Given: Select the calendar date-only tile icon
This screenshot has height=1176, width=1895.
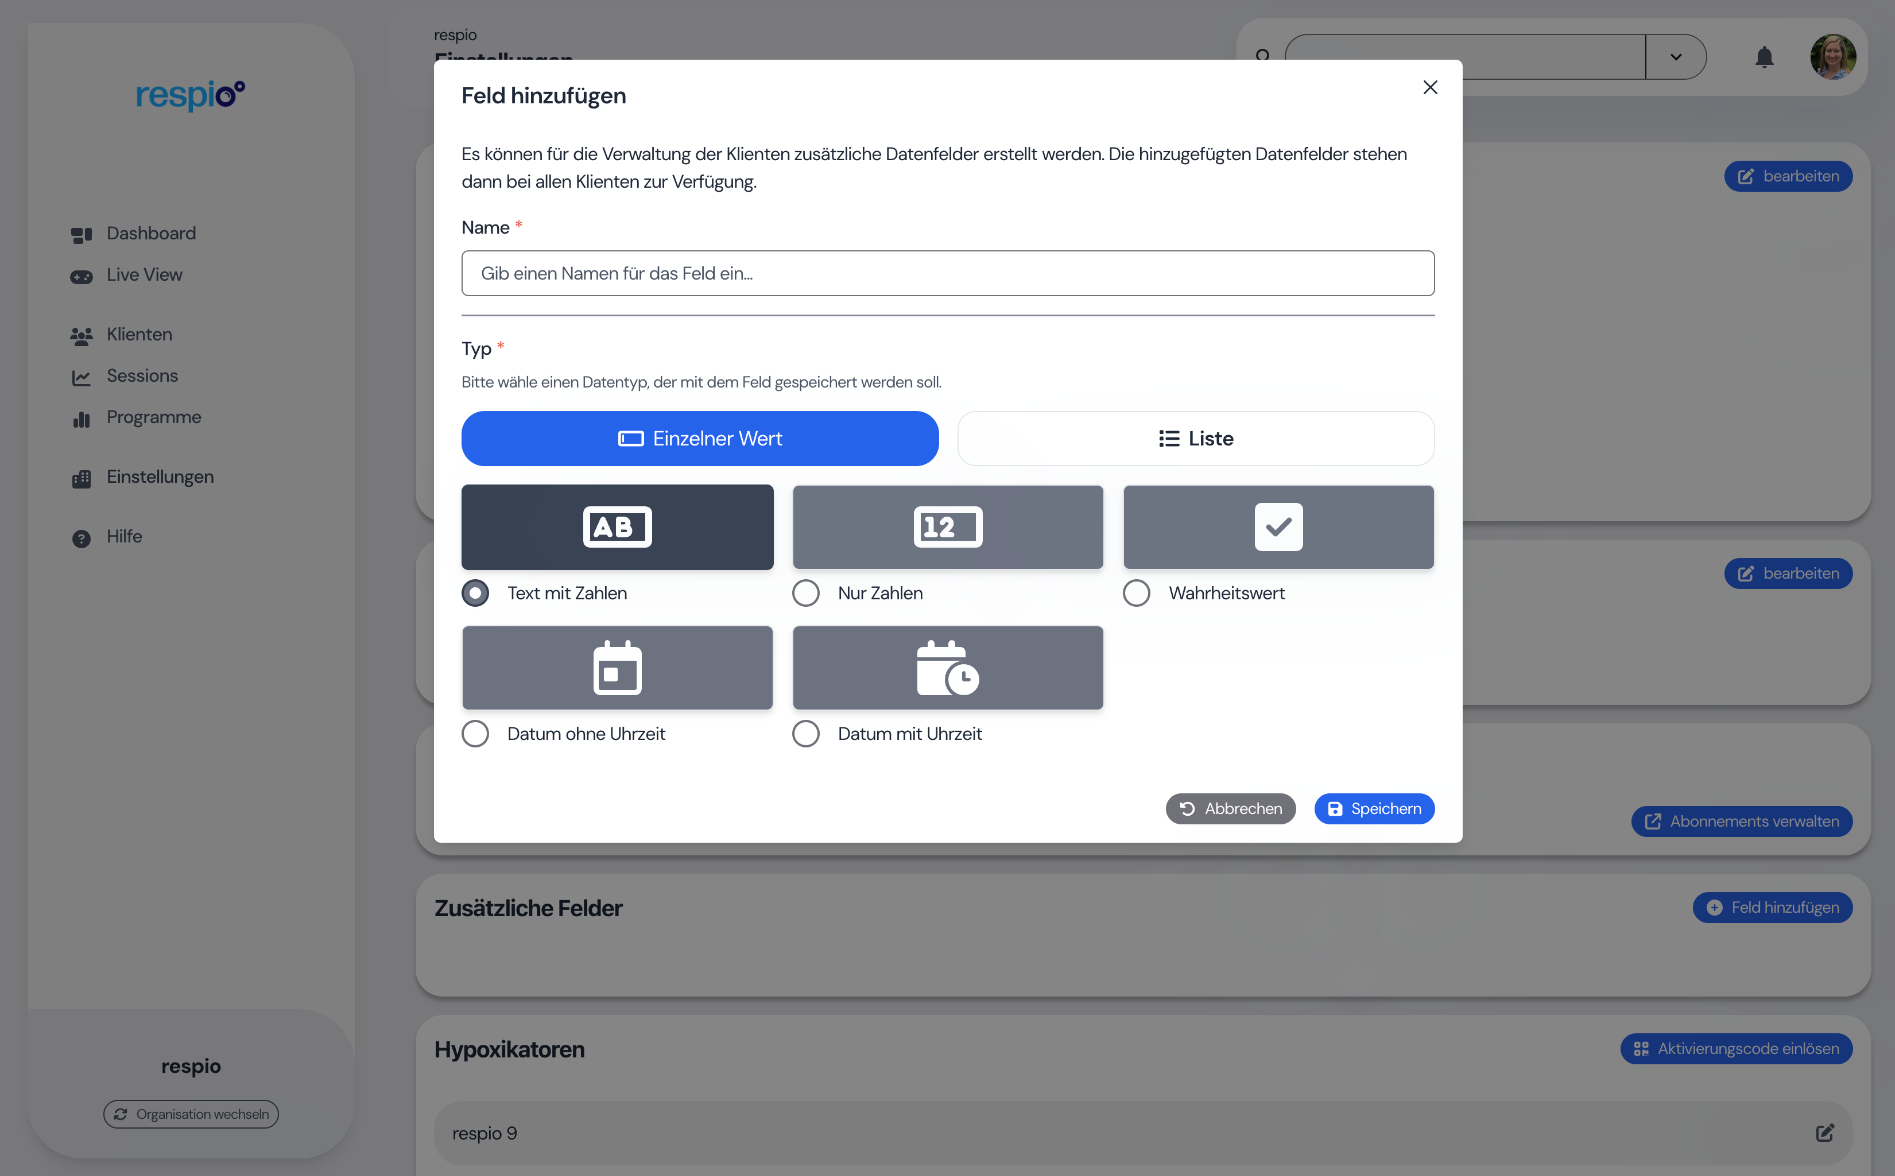Looking at the screenshot, I should [x=617, y=668].
